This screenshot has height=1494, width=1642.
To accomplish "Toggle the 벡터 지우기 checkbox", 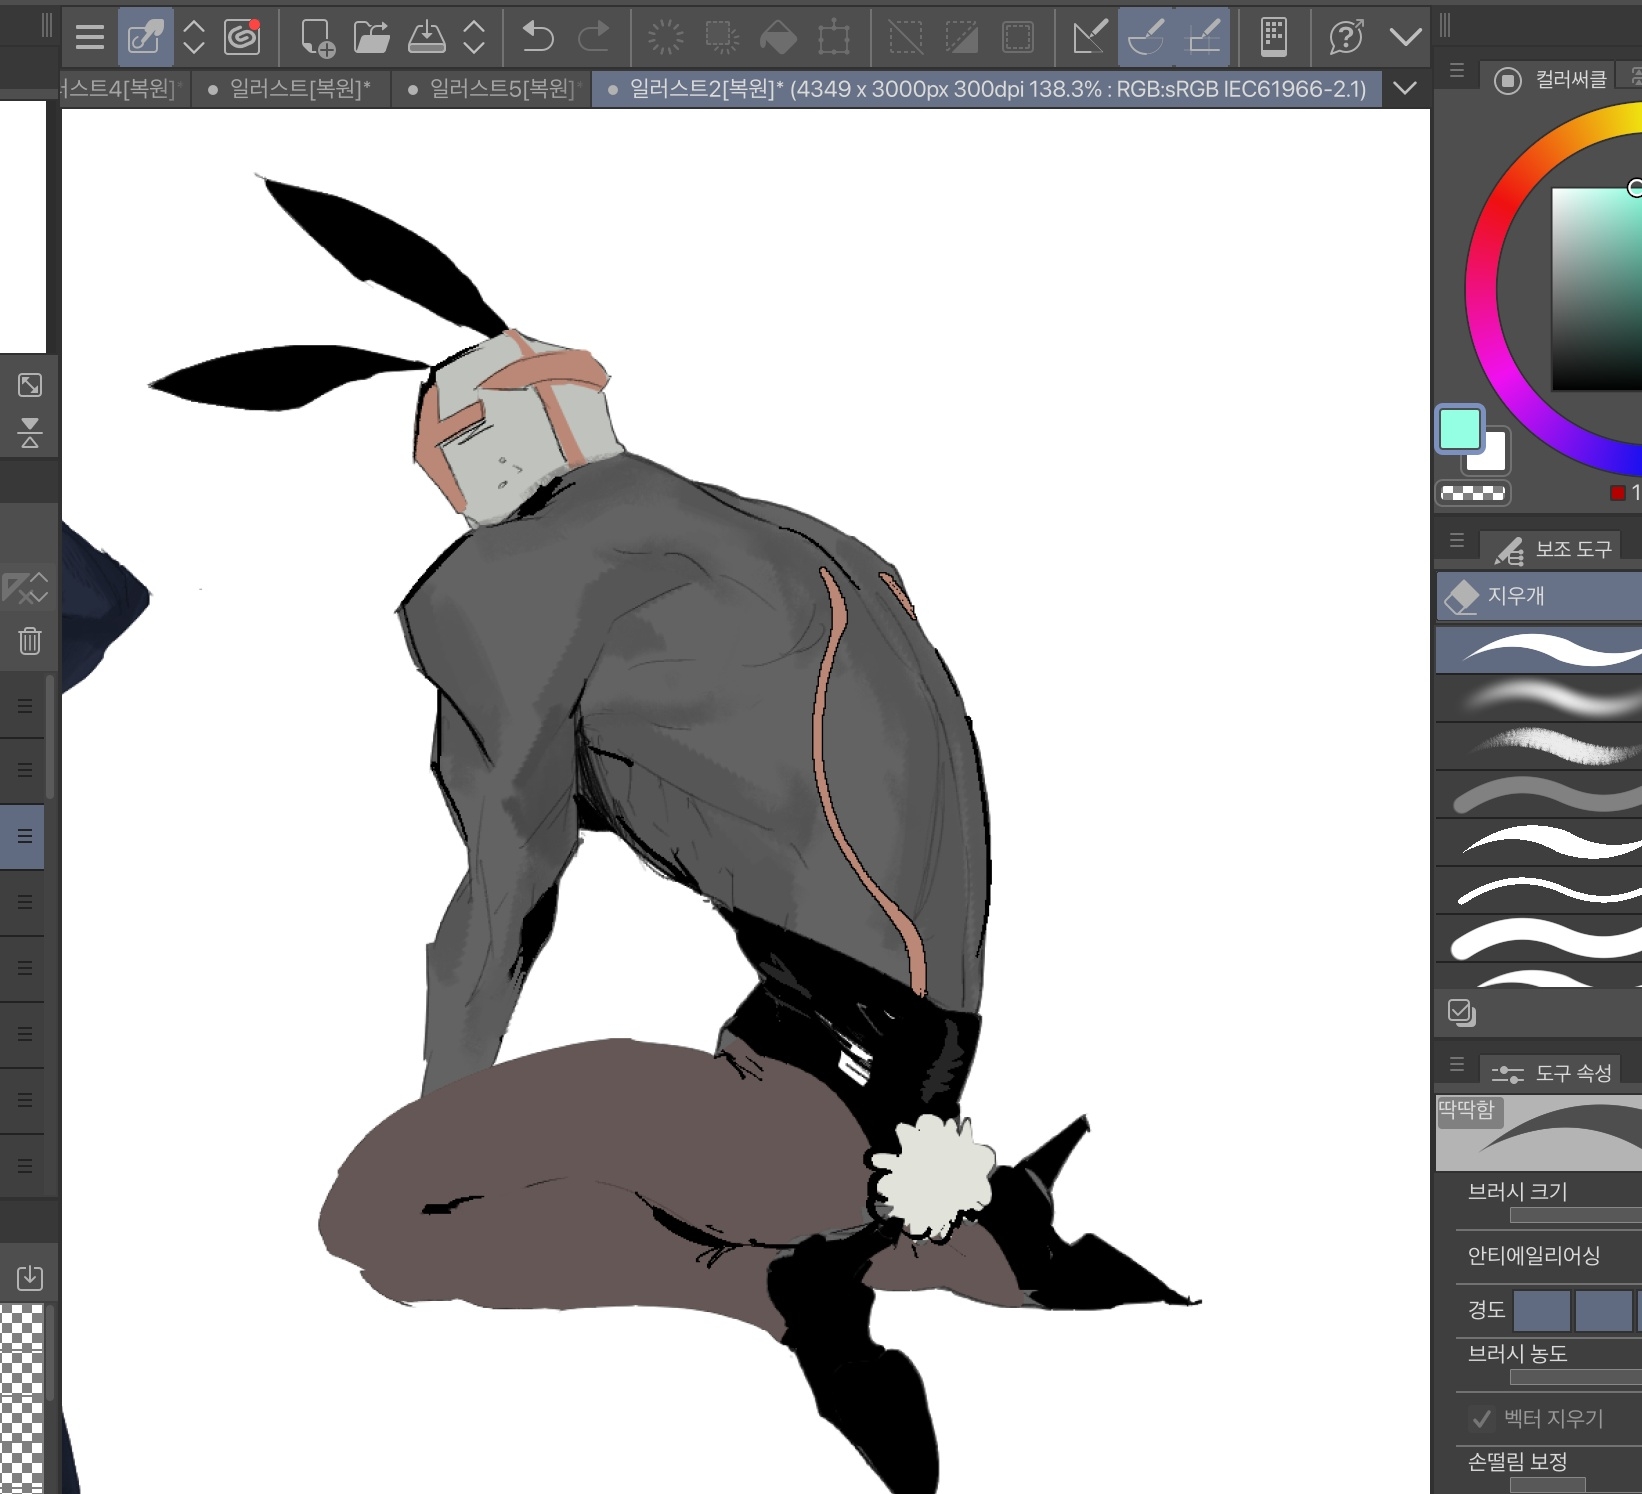I will [x=1481, y=1418].
